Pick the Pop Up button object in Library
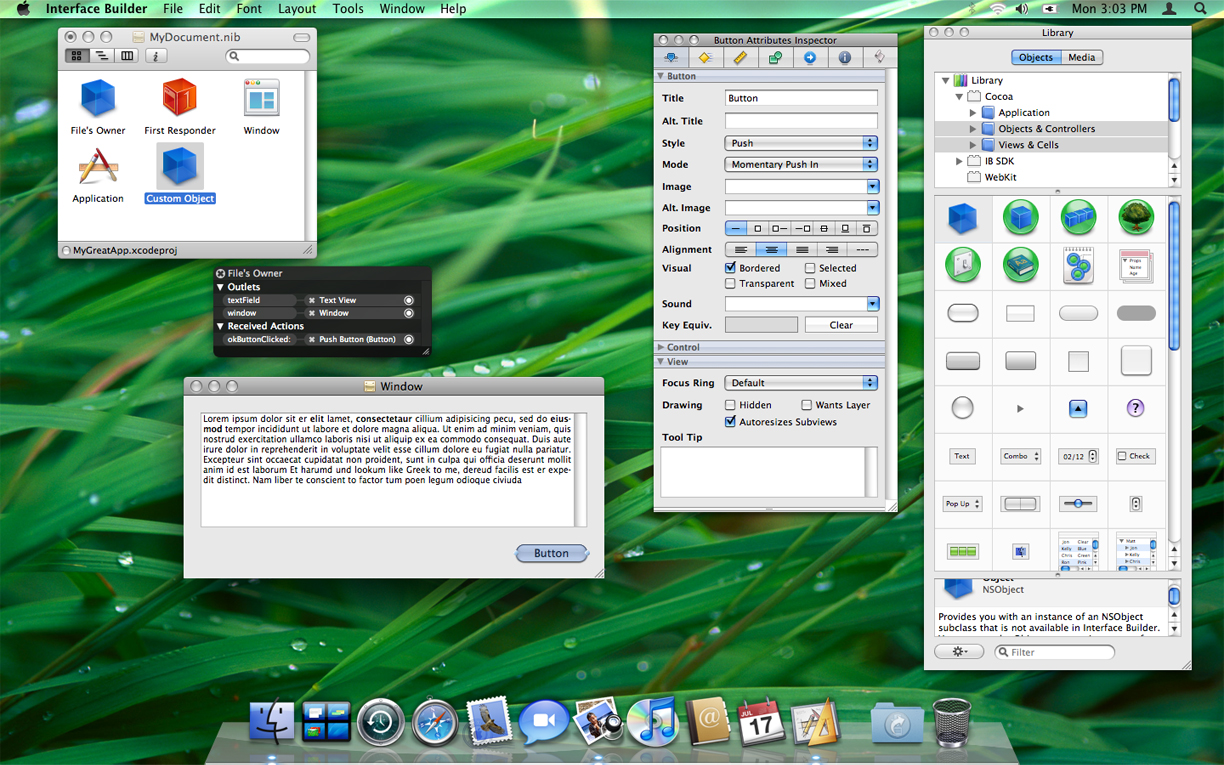 click(962, 504)
